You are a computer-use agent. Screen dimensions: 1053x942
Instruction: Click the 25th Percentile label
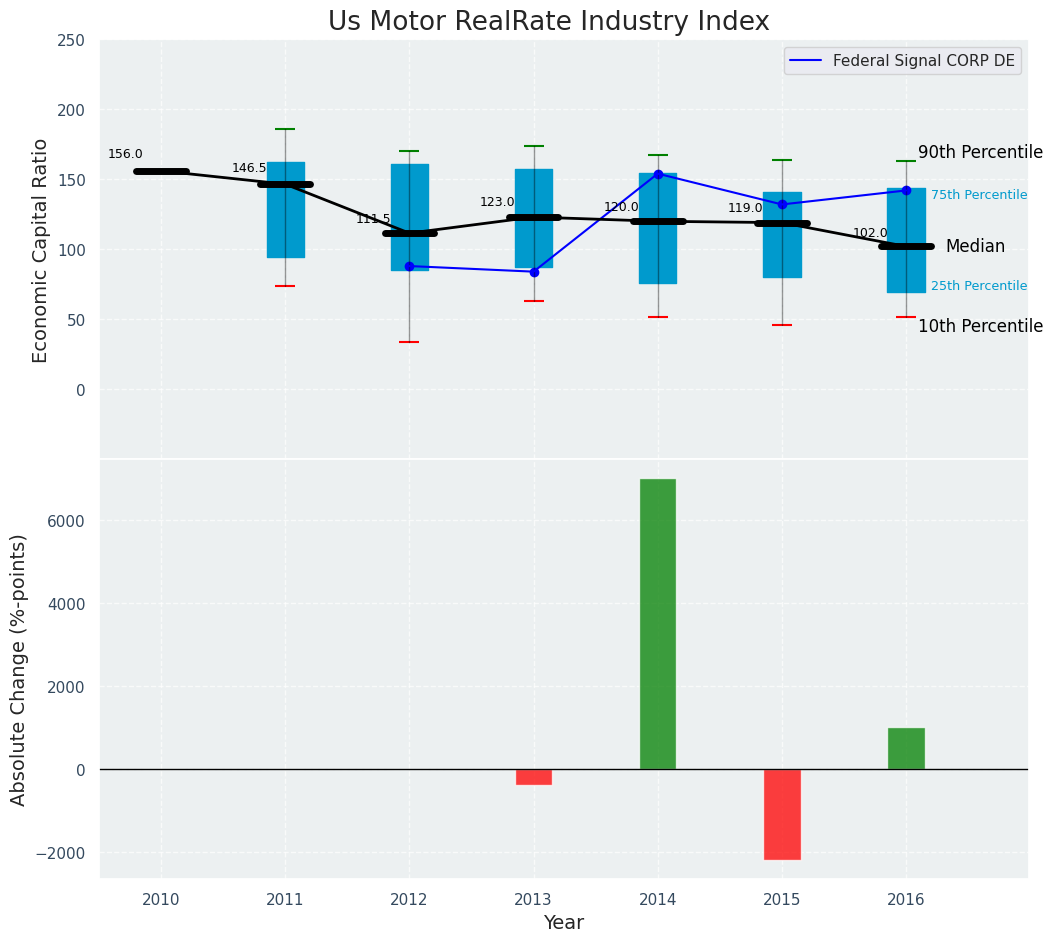point(978,286)
